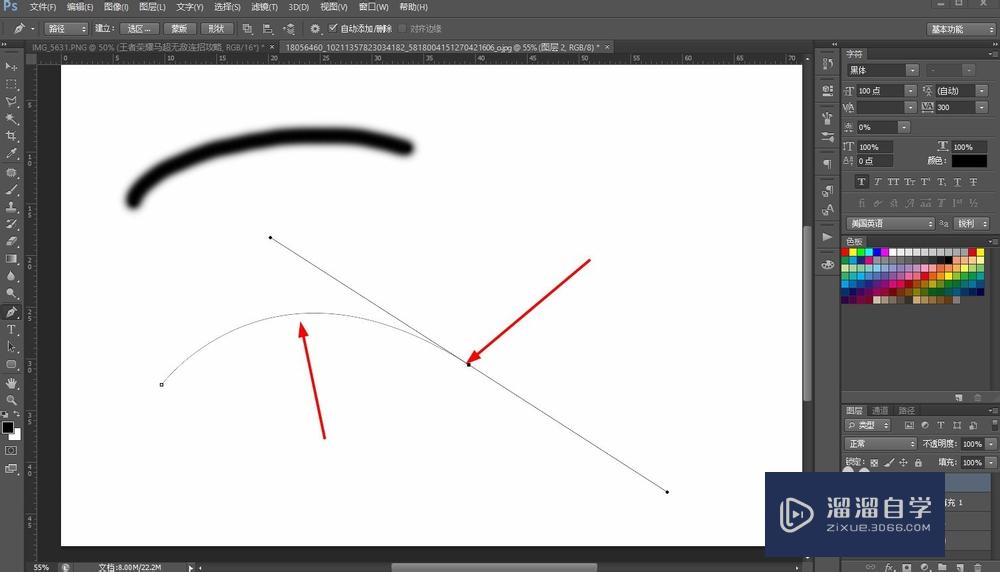Select the Brush tool

pyautogui.click(x=11, y=189)
